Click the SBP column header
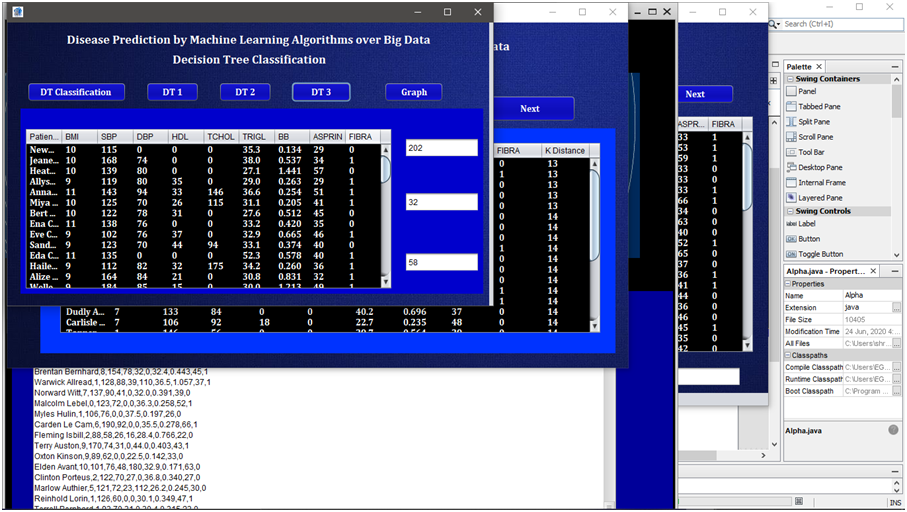Viewport: 907px width, 512px height. [x=116, y=137]
